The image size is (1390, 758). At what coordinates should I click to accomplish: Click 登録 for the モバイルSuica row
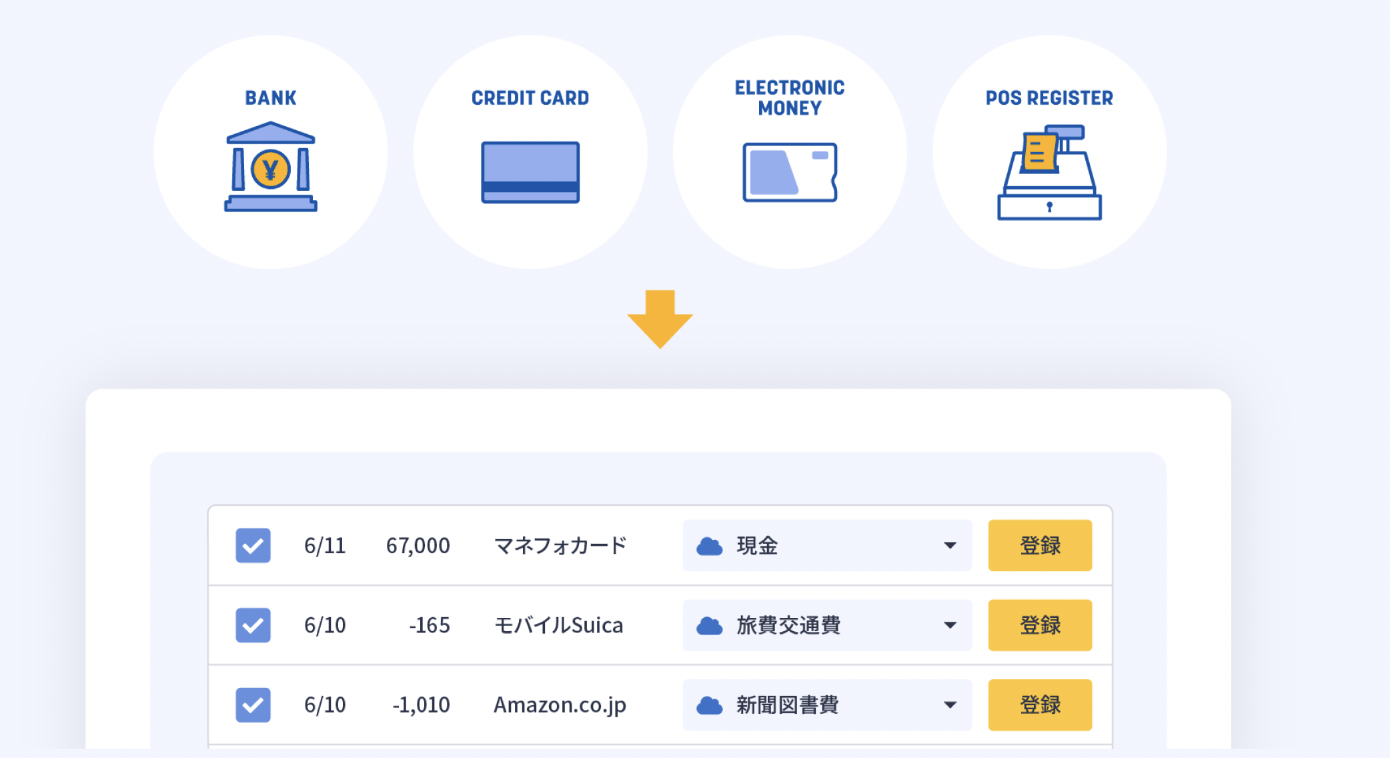1040,626
